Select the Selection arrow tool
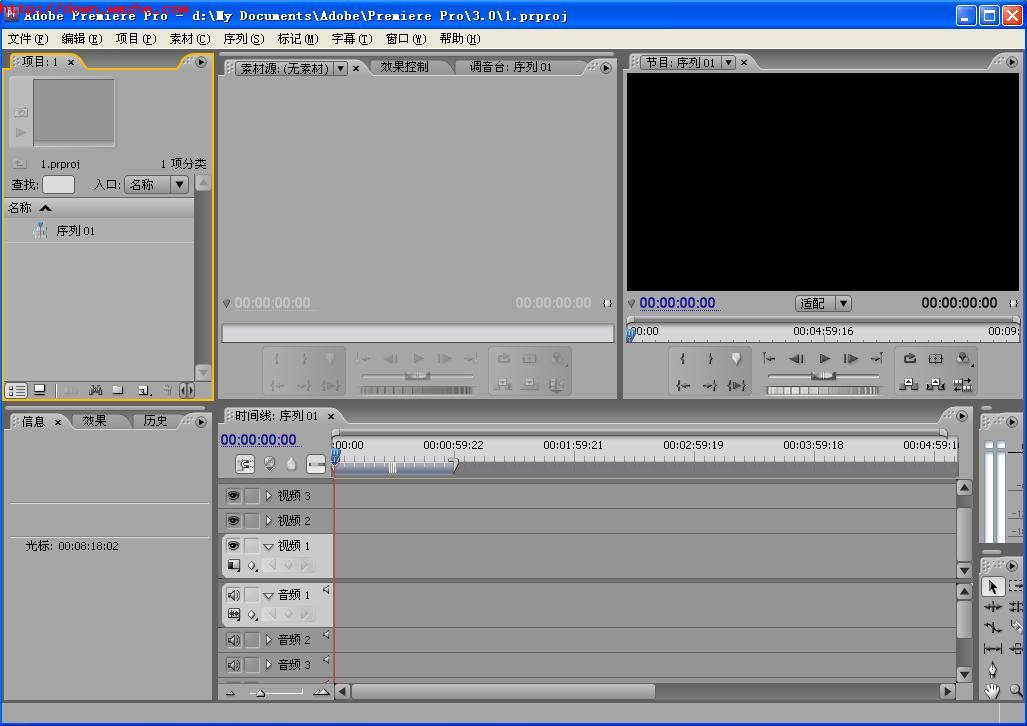Screen dimensions: 1027x726 993,587
